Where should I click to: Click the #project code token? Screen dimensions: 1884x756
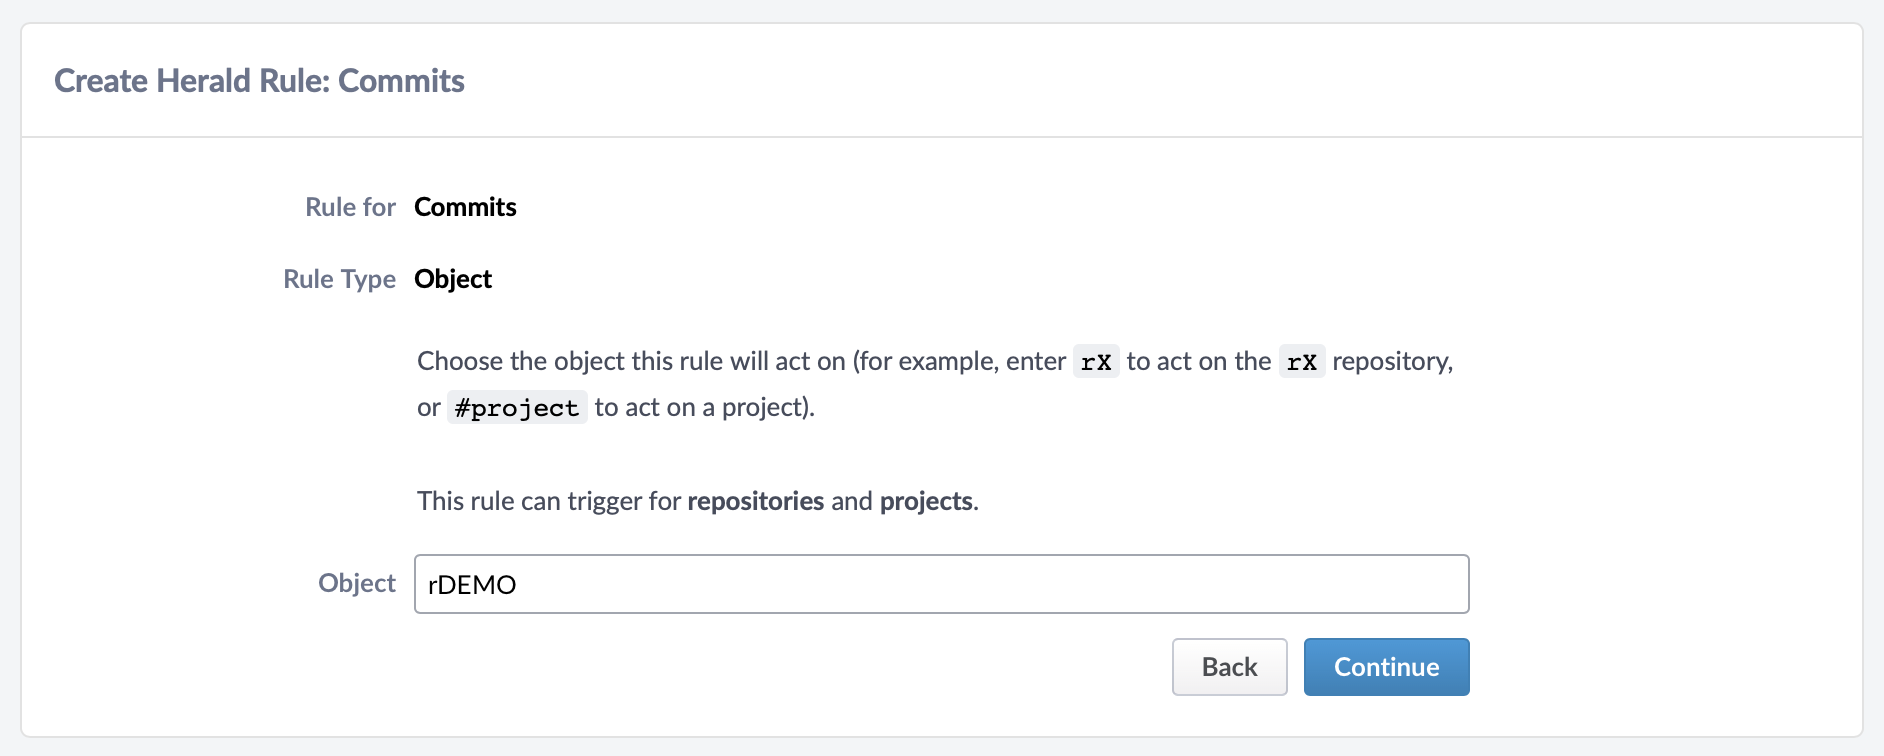(517, 407)
